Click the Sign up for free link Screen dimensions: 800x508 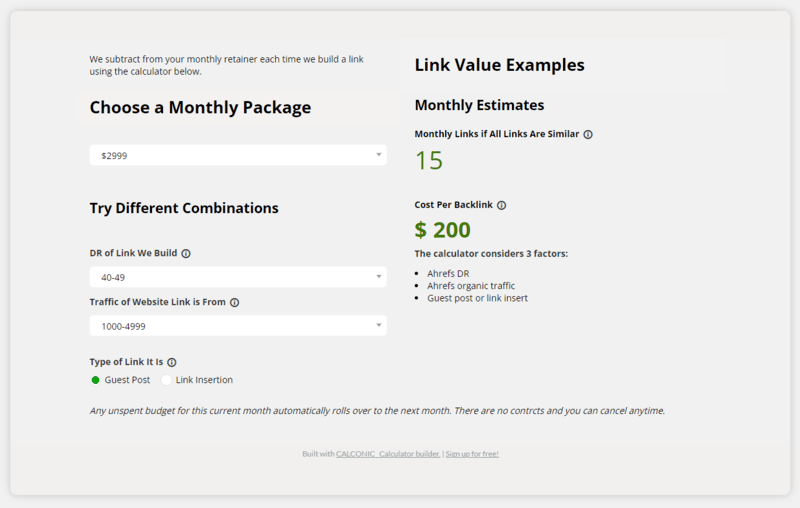pos(472,454)
